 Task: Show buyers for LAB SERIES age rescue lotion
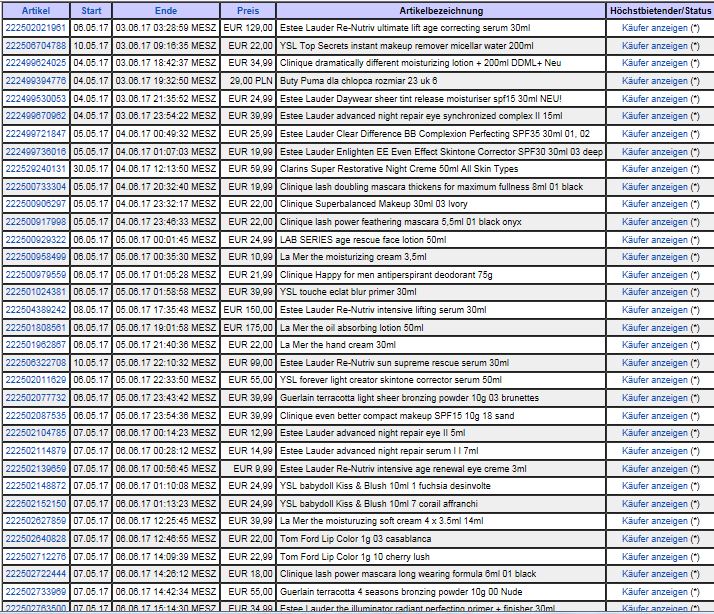[654, 240]
